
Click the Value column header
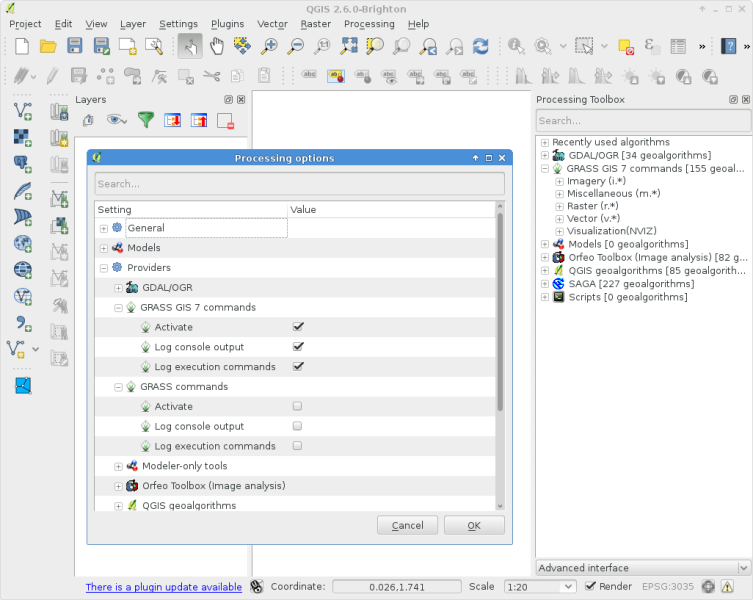pos(391,209)
